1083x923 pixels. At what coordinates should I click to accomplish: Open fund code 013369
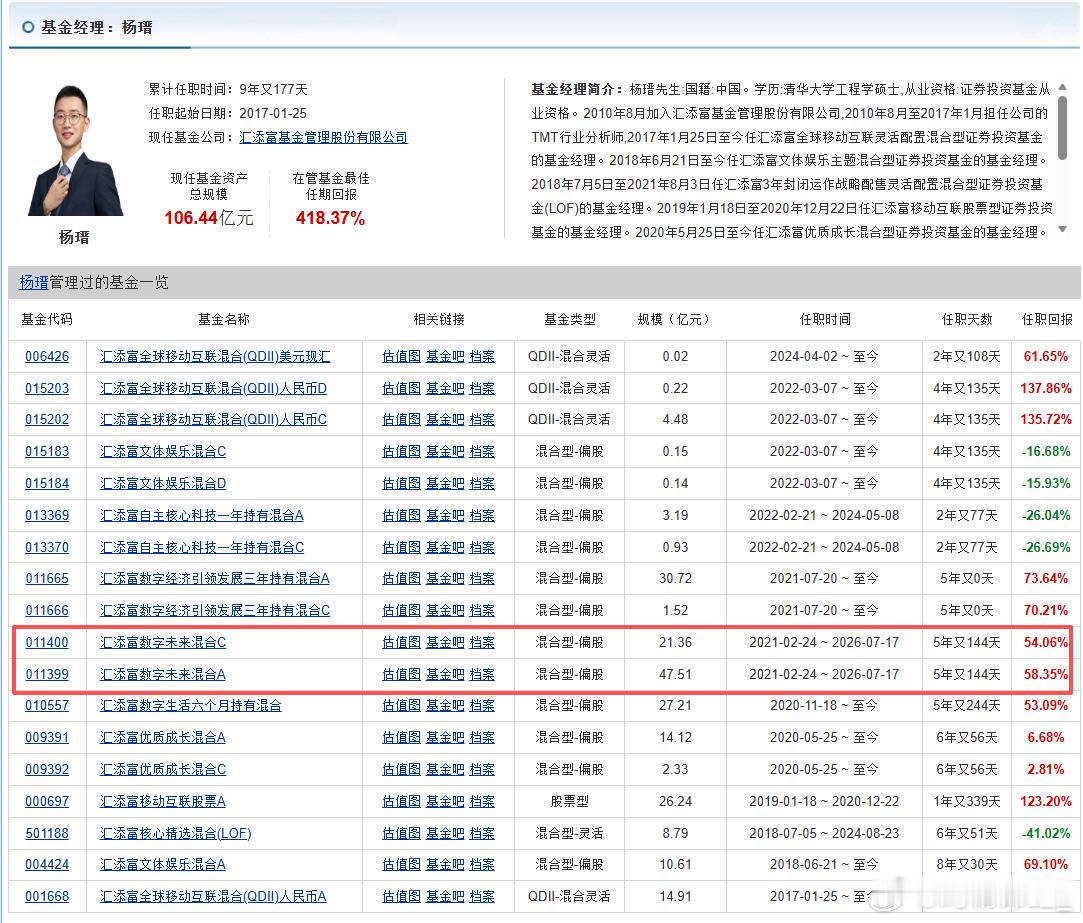click(47, 515)
